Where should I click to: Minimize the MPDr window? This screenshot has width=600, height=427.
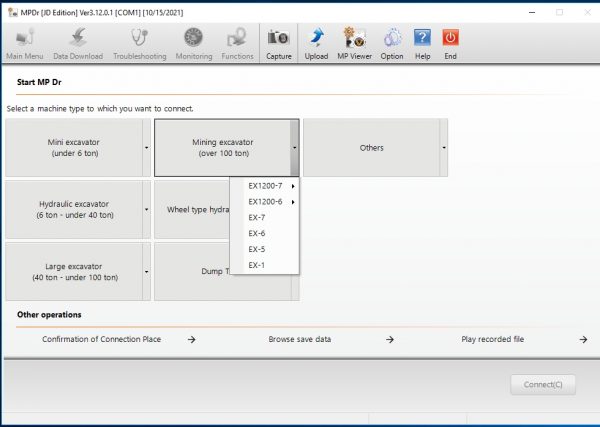532,13
